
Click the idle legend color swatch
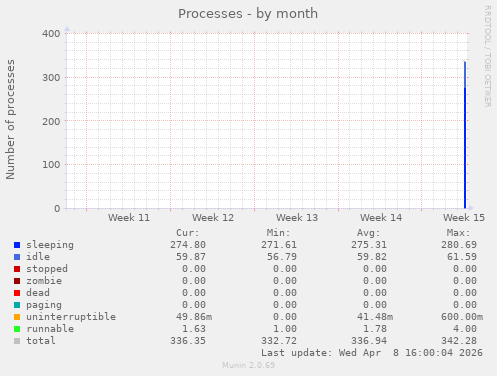[x=17, y=257]
